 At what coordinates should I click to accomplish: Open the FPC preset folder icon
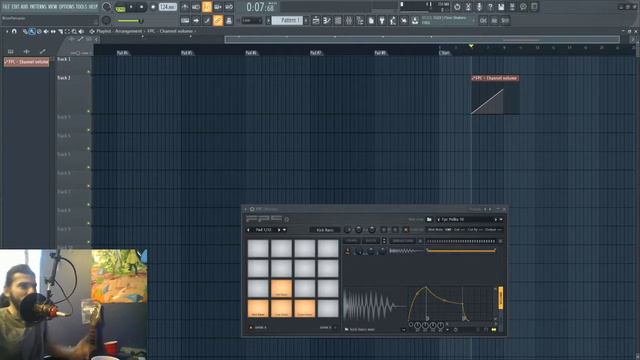pyautogui.click(x=429, y=219)
